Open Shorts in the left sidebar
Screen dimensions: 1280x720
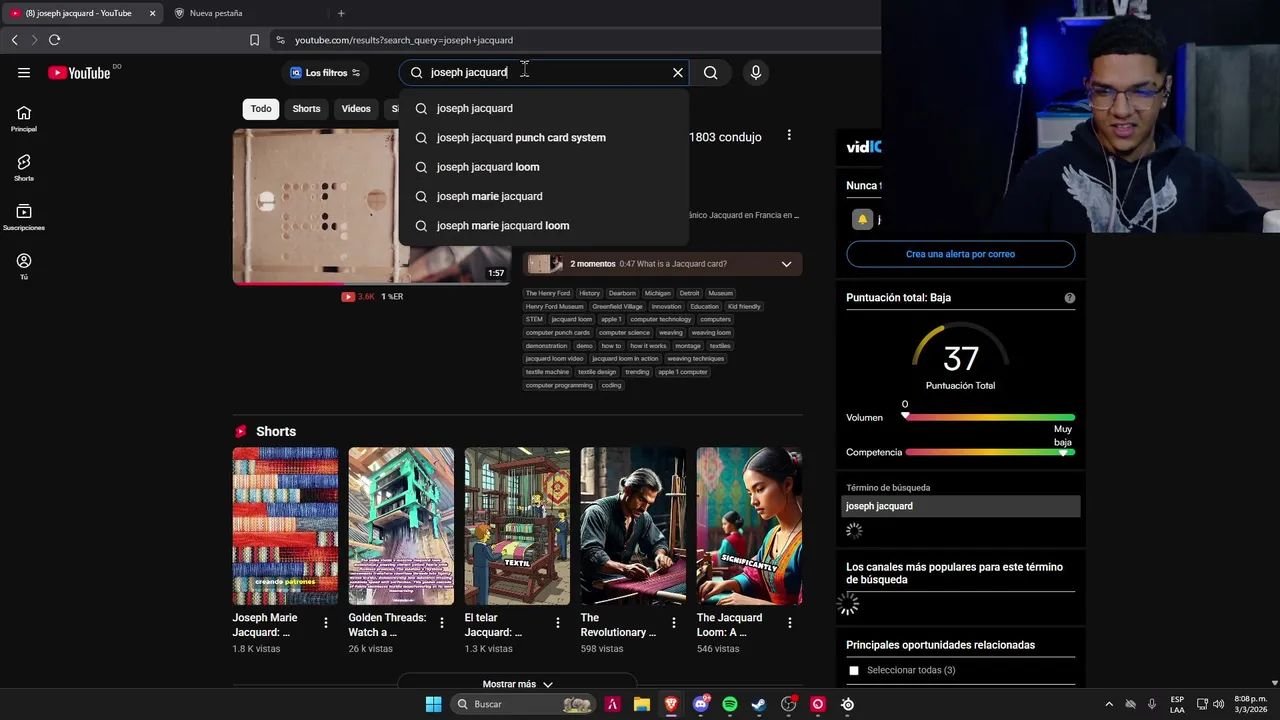[24, 167]
